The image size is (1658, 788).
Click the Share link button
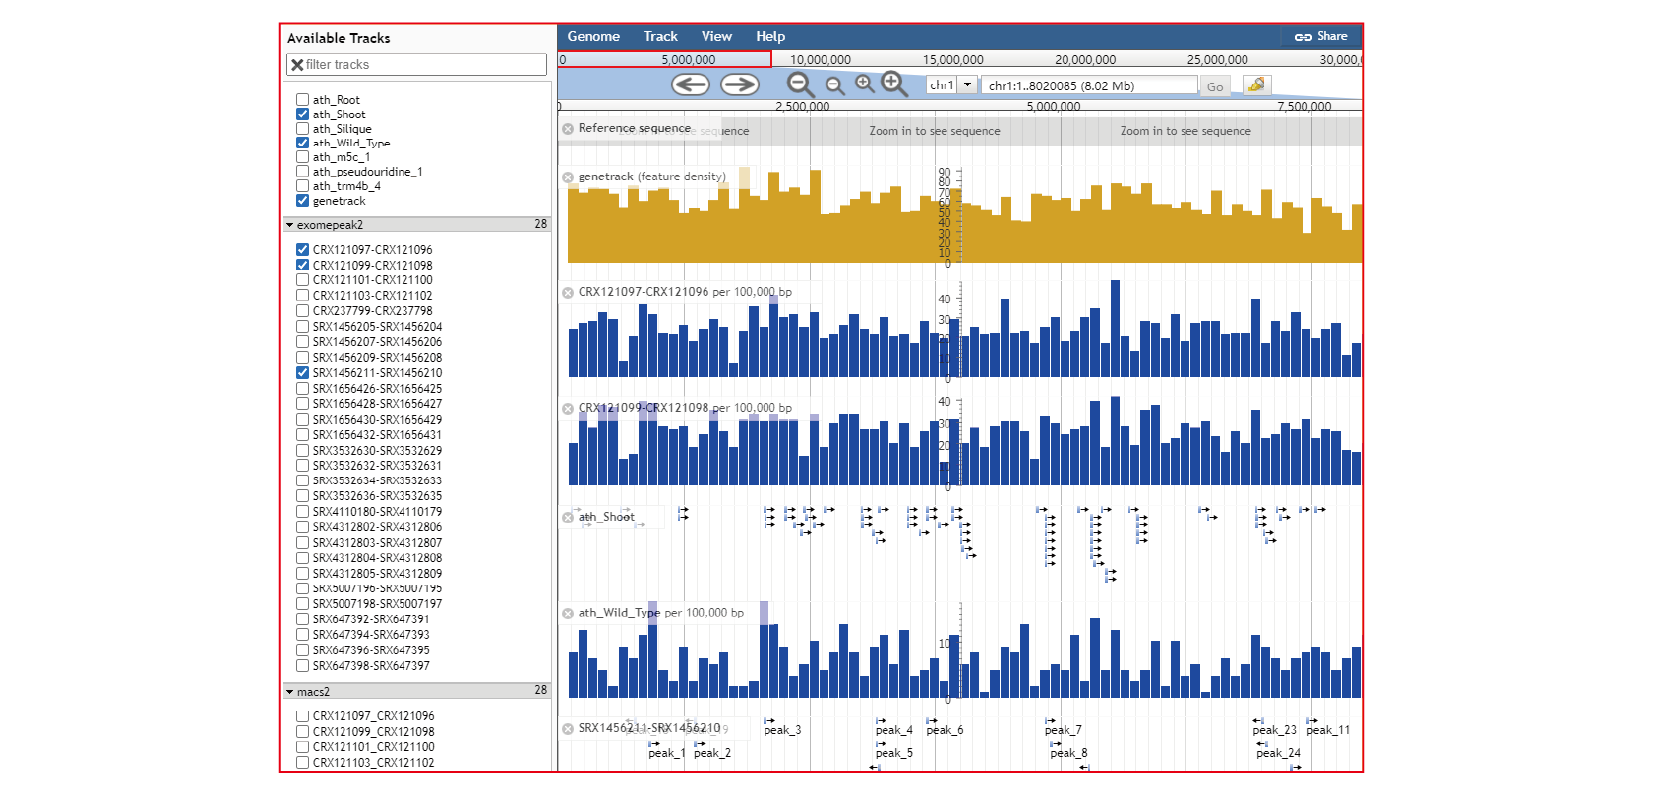(1321, 36)
